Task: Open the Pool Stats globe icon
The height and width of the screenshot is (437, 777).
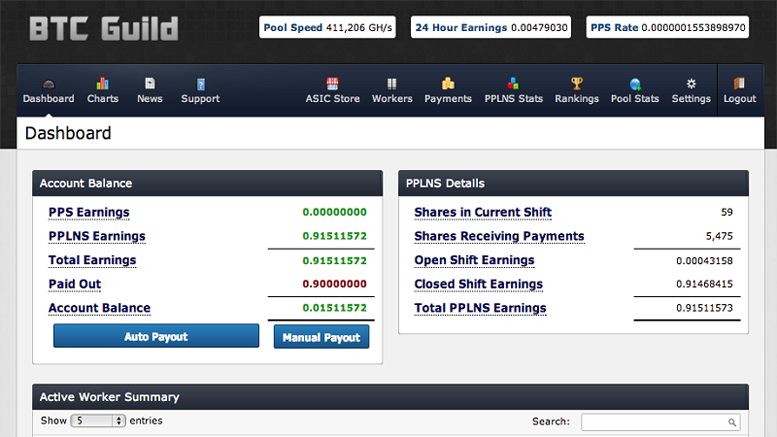Action: (x=635, y=84)
